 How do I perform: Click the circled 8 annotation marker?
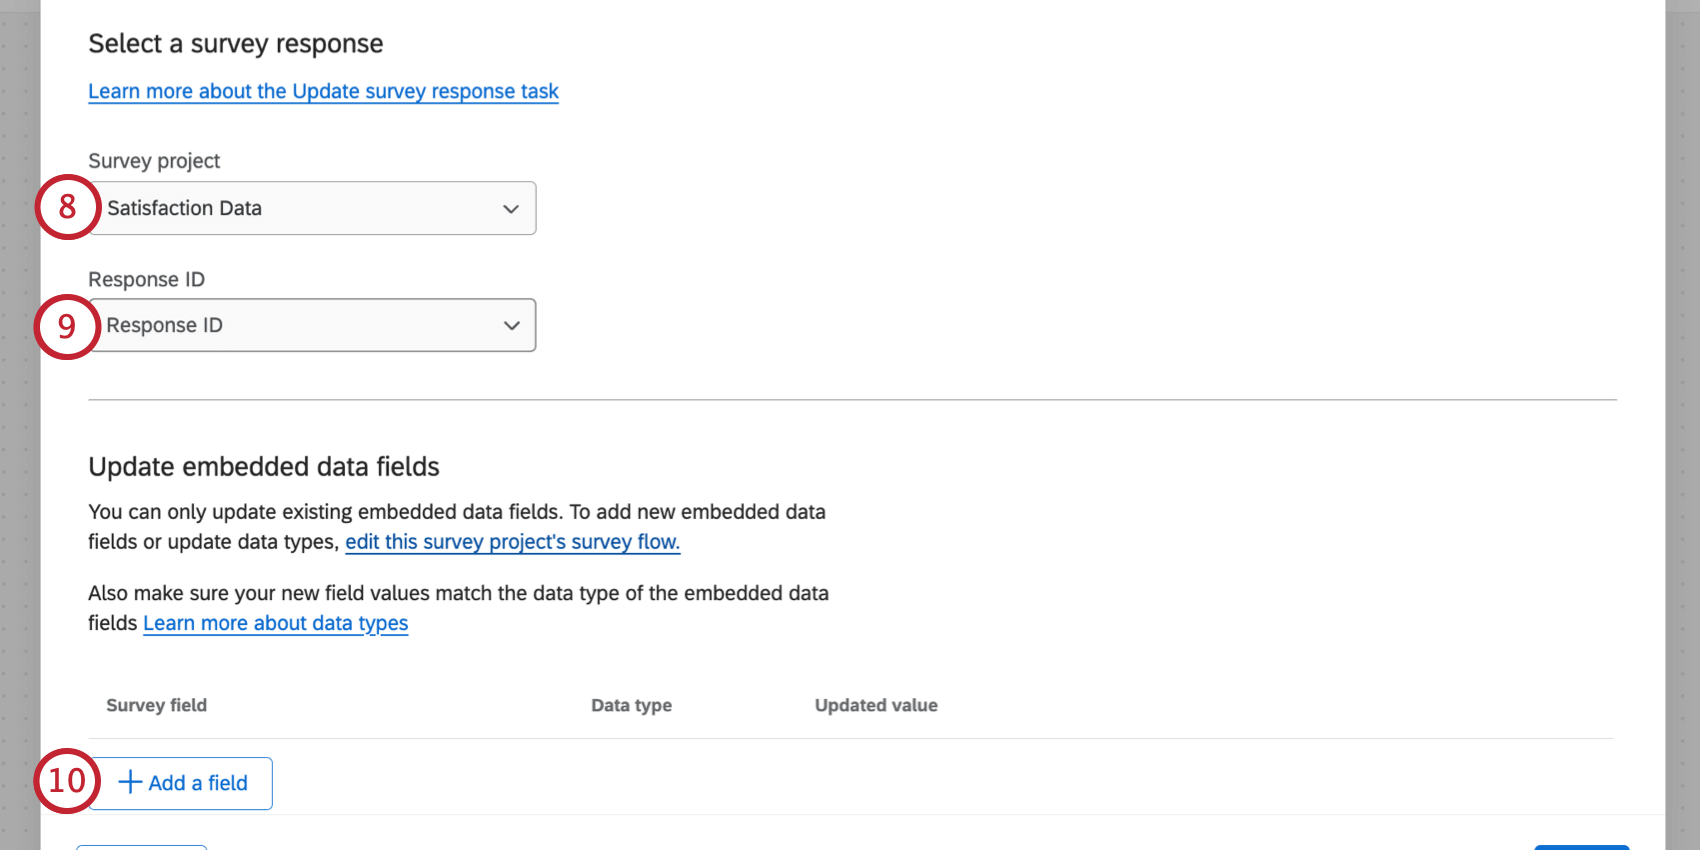pyautogui.click(x=65, y=208)
